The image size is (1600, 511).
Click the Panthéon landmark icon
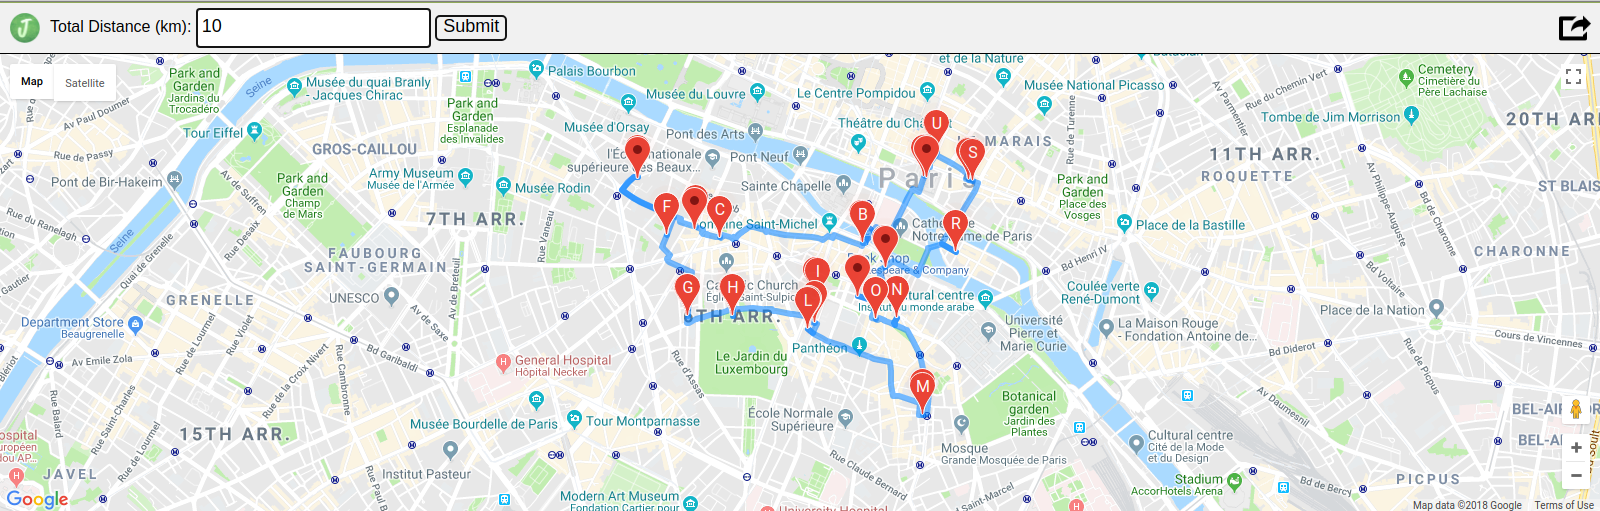(x=859, y=346)
